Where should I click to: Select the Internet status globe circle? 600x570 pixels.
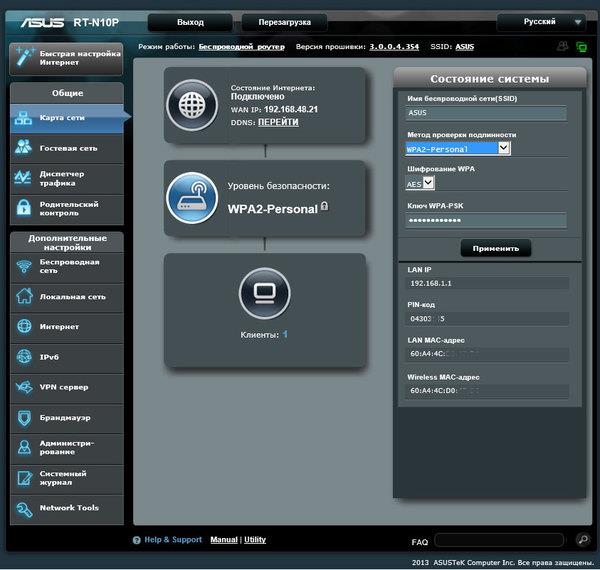(192, 105)
